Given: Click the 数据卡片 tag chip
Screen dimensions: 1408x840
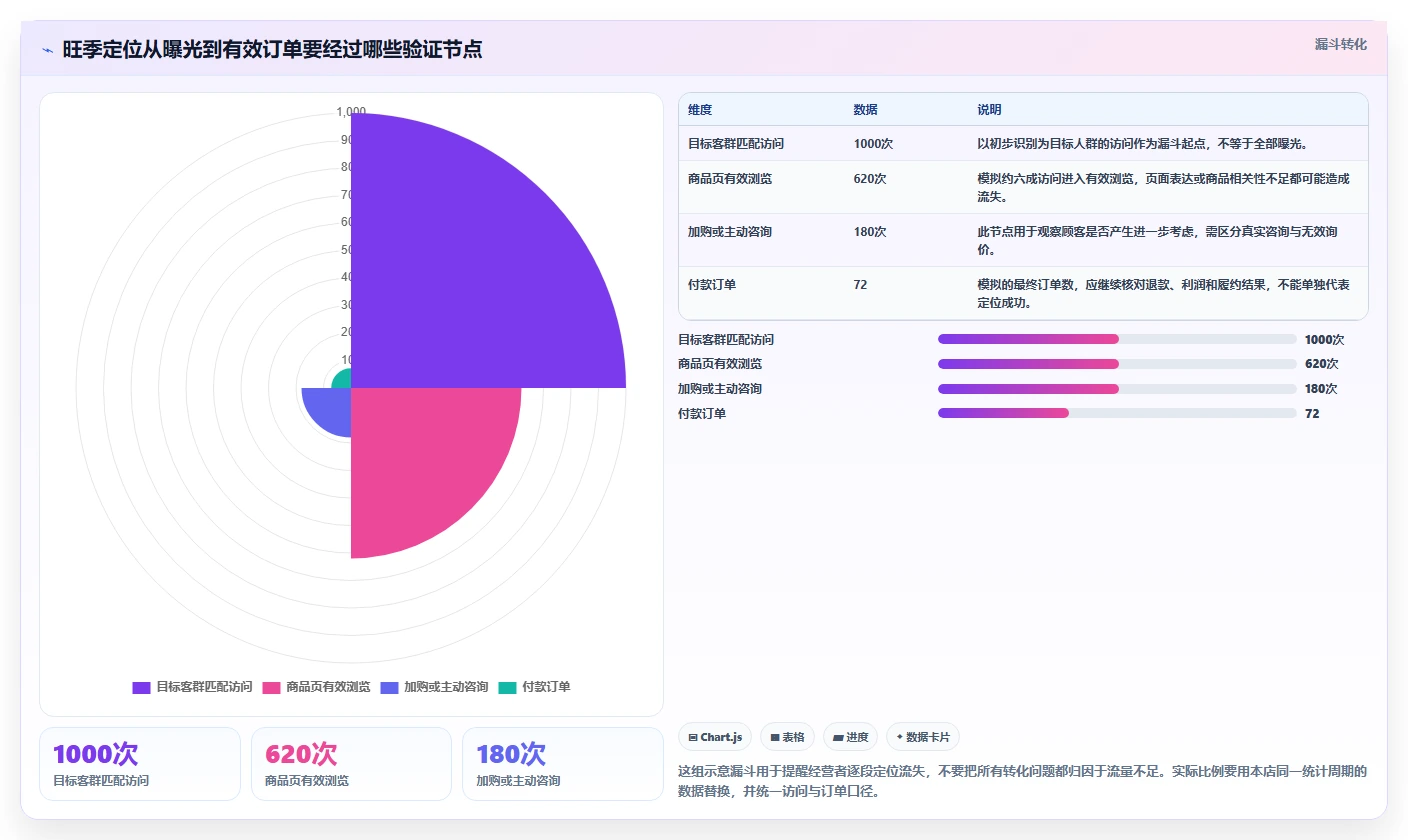Looking at the screenshot, I should (923, 737).
